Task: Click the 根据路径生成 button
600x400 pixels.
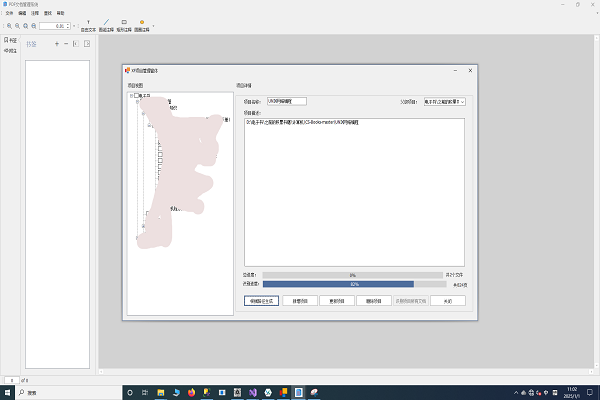Action: 261,301
